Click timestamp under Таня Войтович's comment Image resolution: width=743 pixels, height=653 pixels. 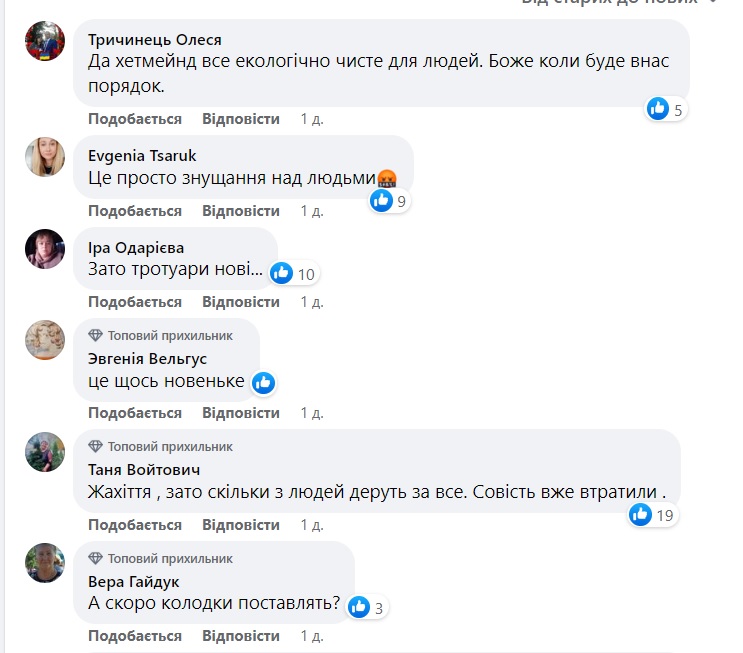[312, 525]
